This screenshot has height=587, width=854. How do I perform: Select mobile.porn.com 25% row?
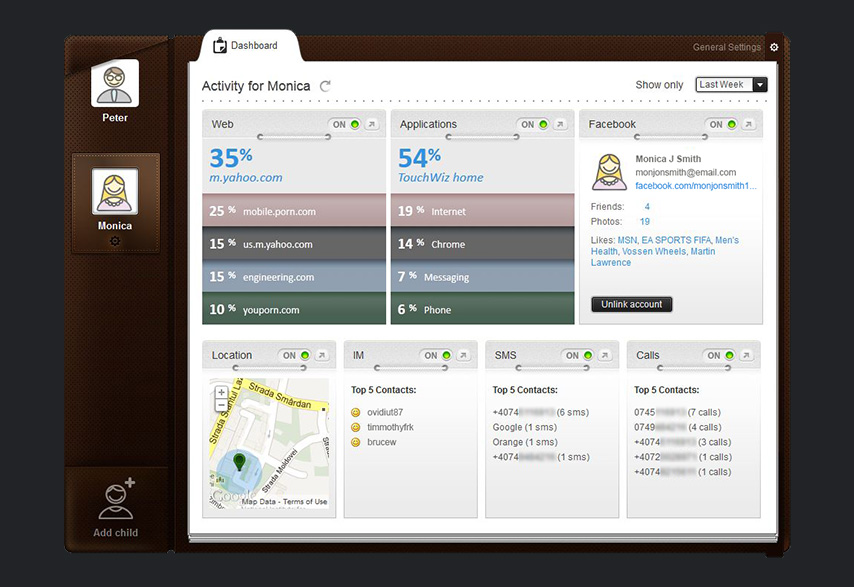[x=294, y=210]
